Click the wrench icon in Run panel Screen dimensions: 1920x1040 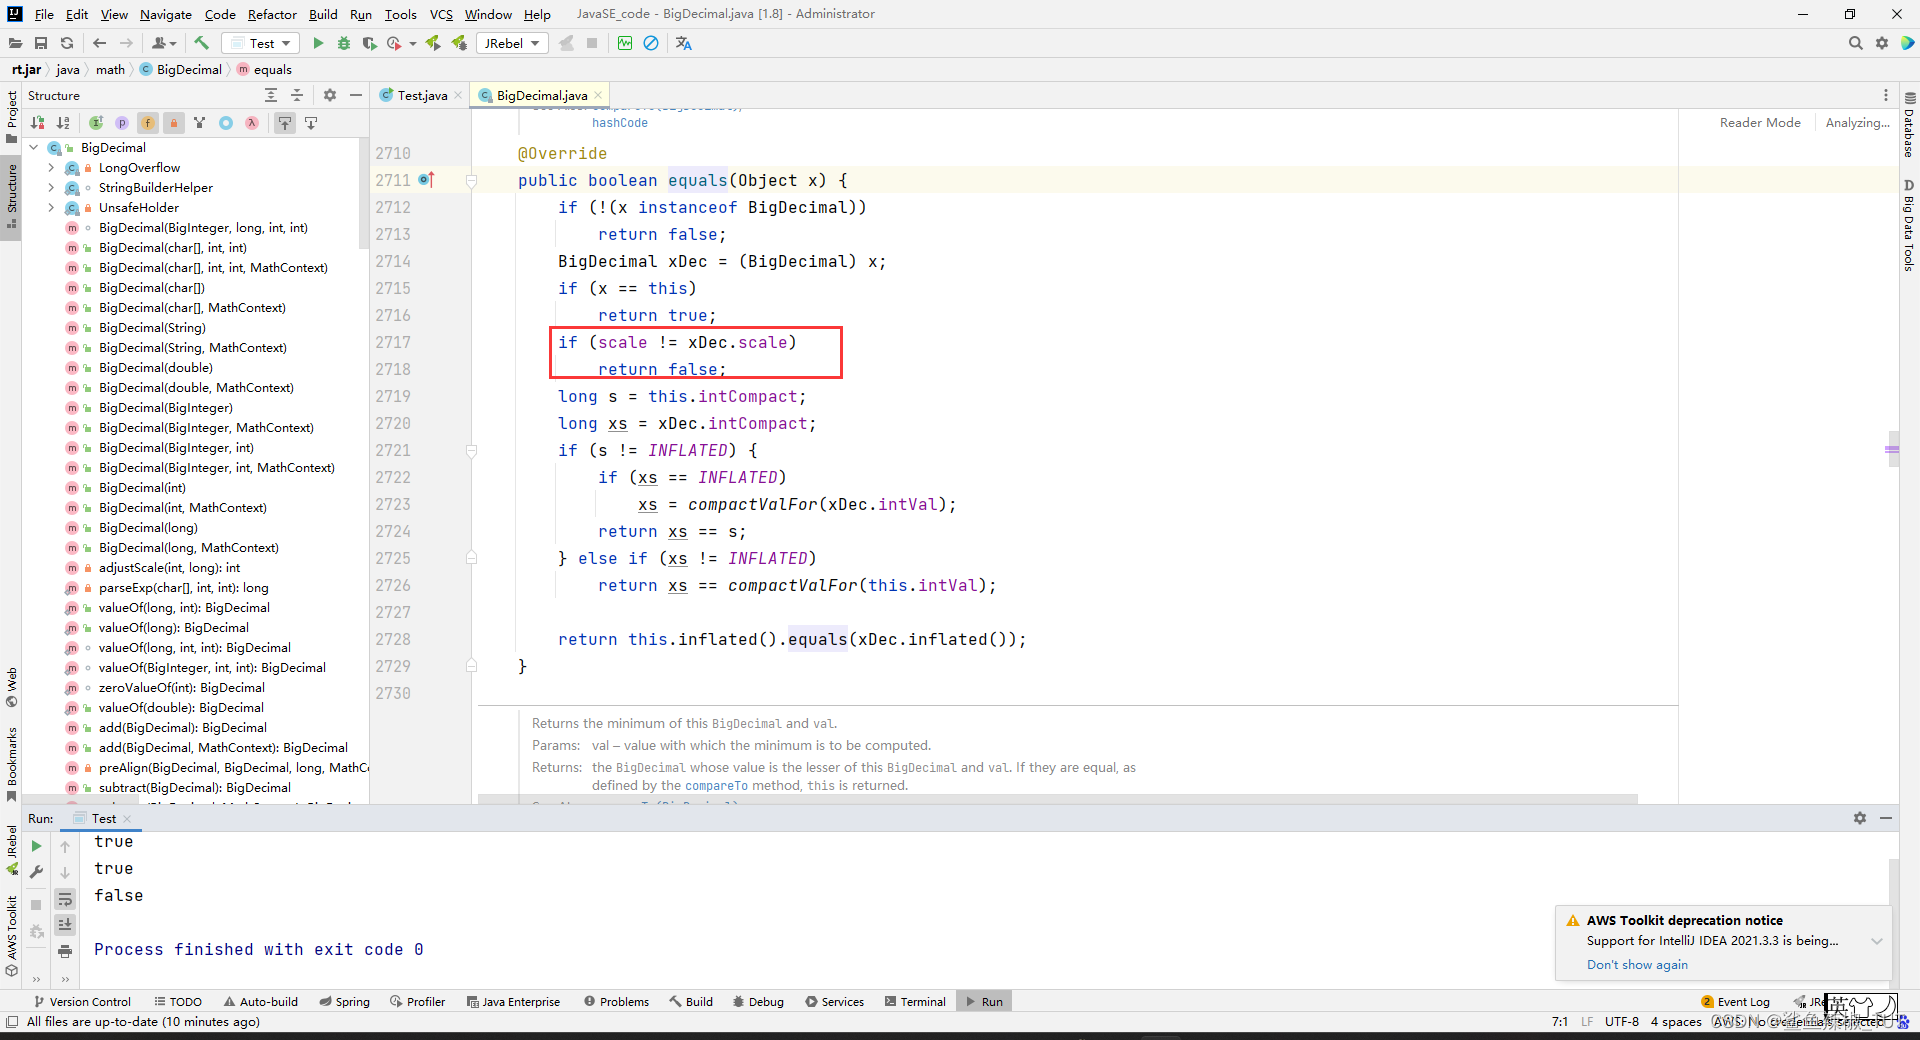[x=37, y=872]
